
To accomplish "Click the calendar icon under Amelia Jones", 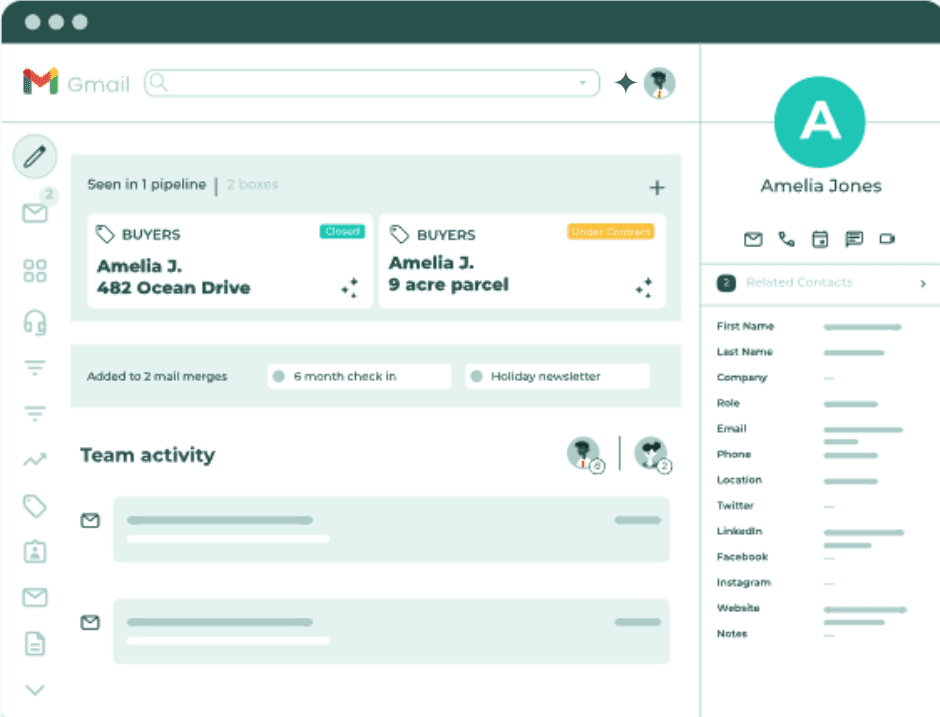I will pos(820,239).
